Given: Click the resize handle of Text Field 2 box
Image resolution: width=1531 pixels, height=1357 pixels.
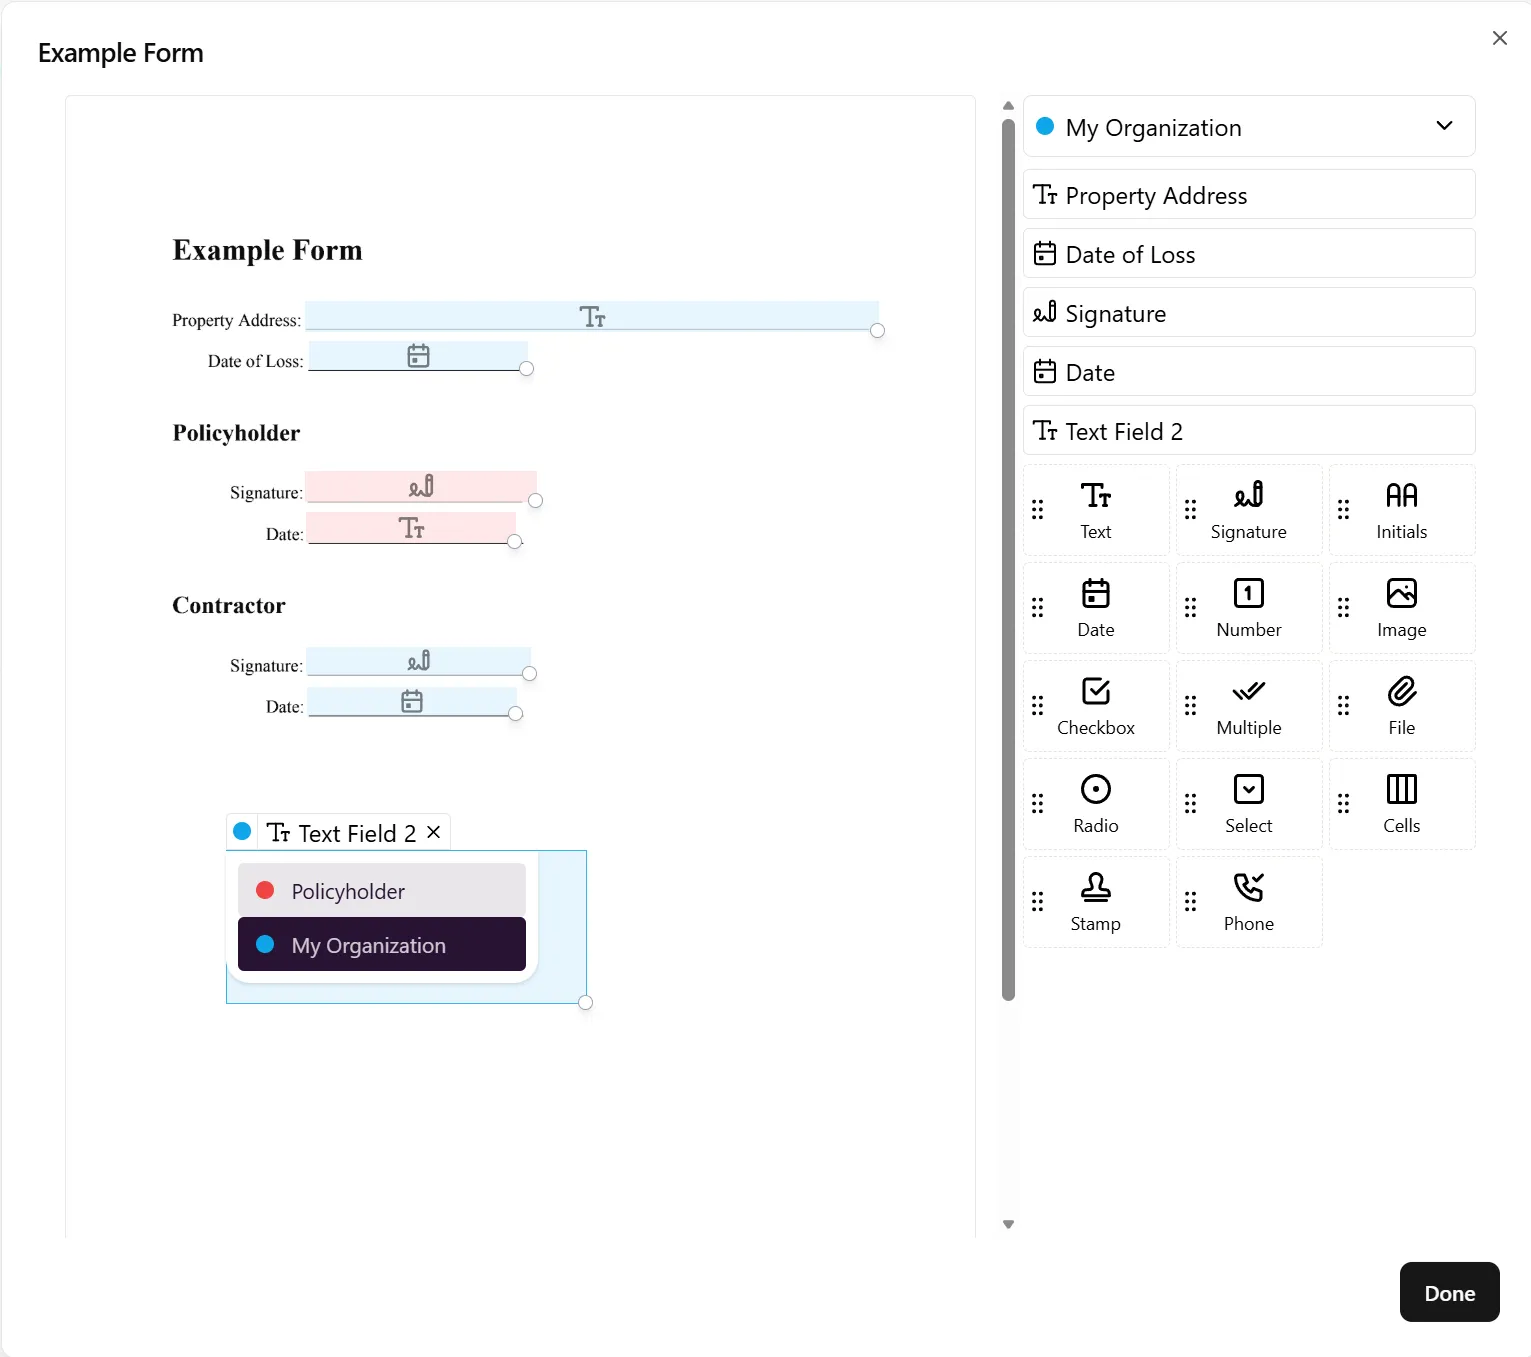Looking at the screenshot, I should tap(586, 1002).
